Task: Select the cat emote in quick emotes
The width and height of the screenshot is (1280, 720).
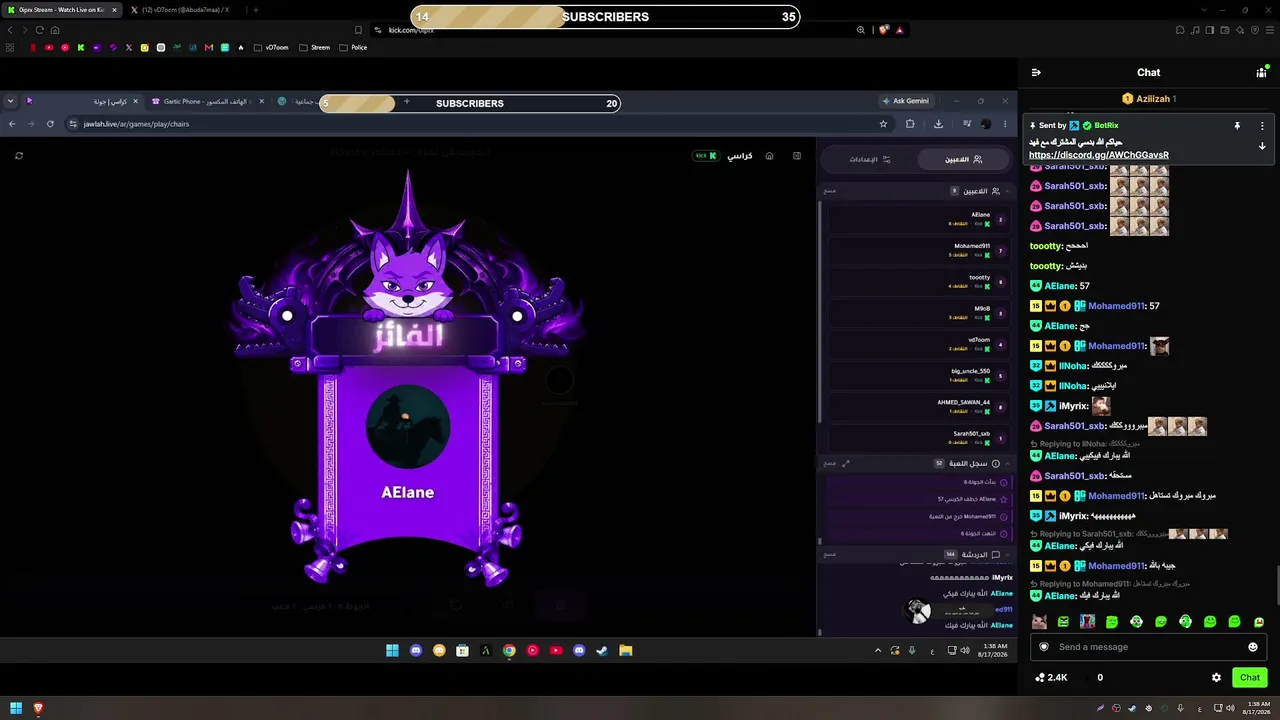Action: point(1039,622)
